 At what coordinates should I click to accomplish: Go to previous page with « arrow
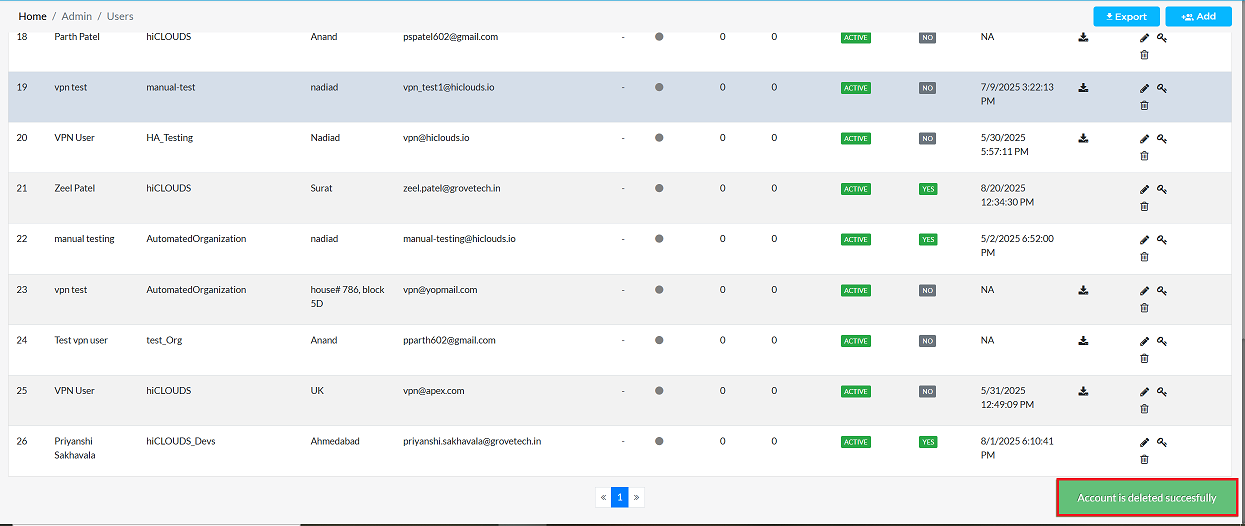pos(603,497)
